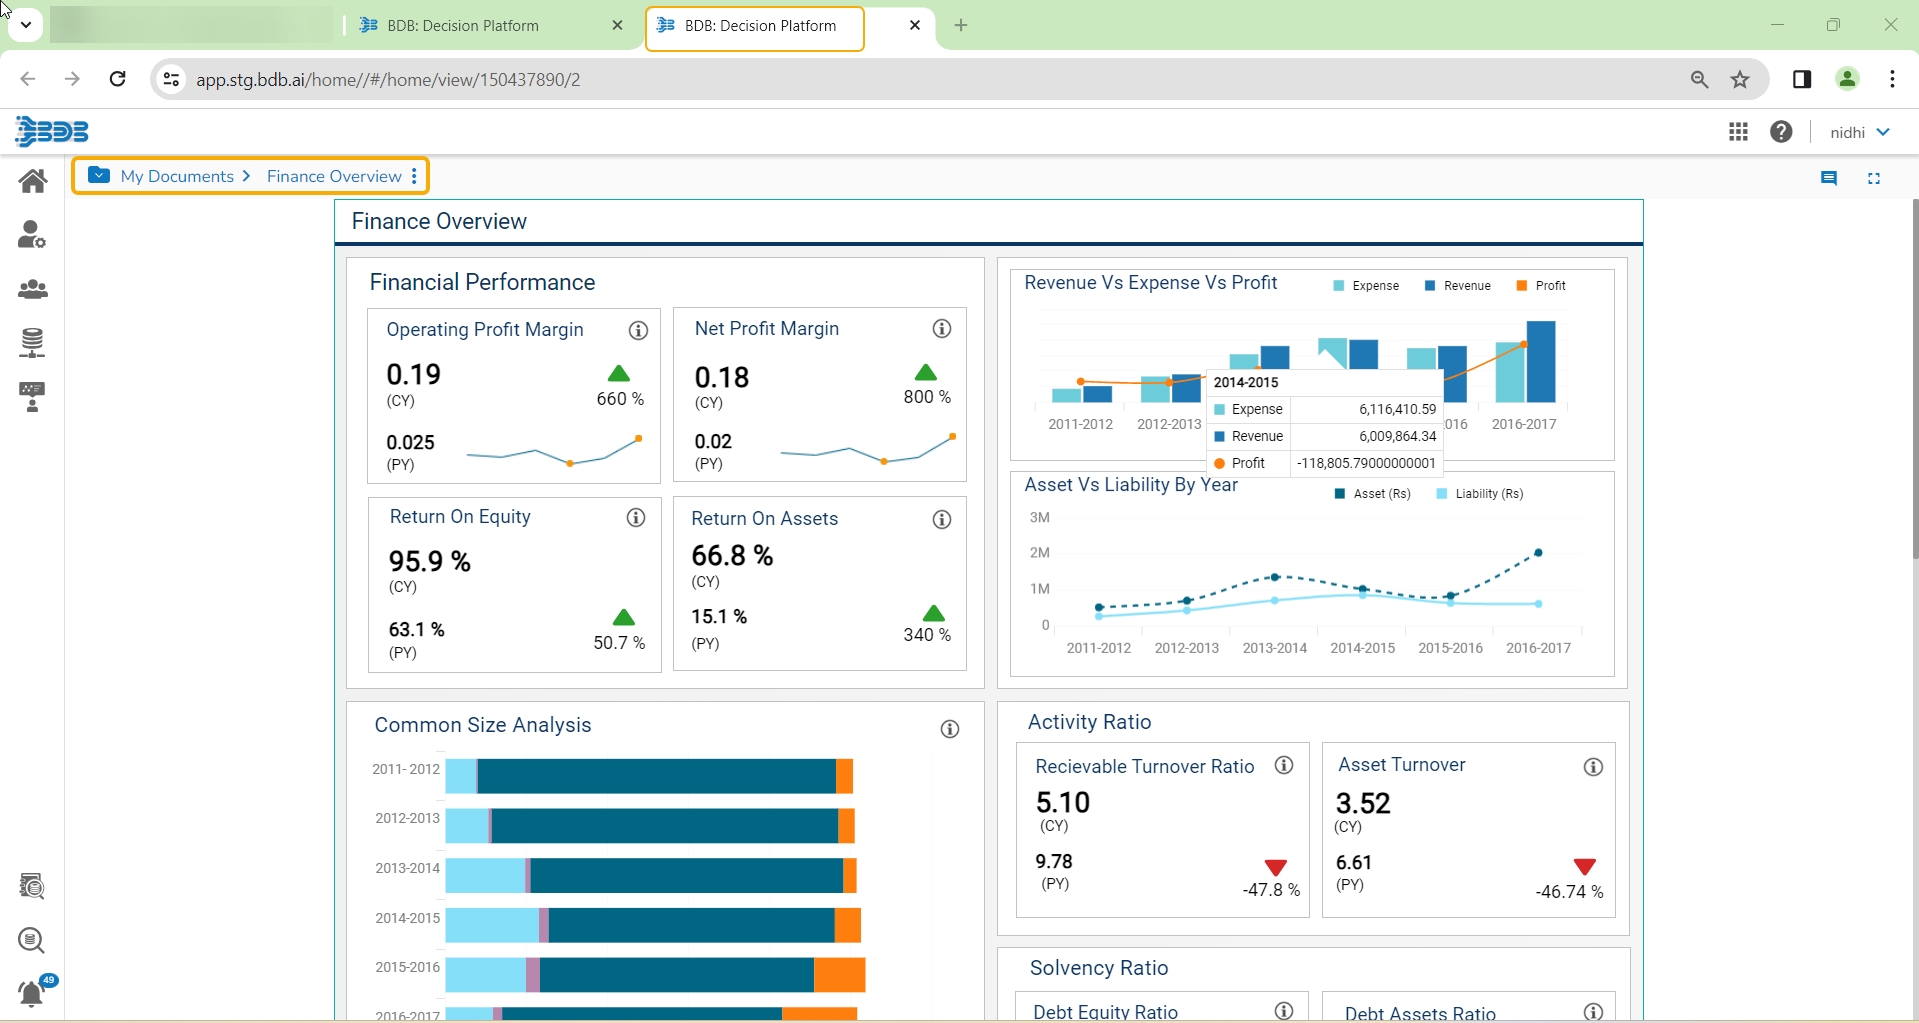Open Finance Overview options kebab menu
Image resolution: width=1919 pixels, height=1023 pixels.
414,177
